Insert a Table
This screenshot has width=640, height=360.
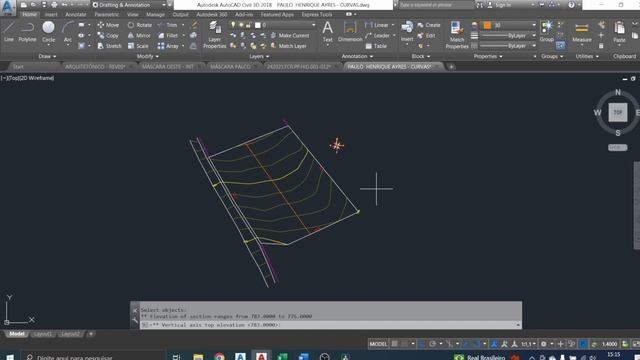[x=376, y=46]
